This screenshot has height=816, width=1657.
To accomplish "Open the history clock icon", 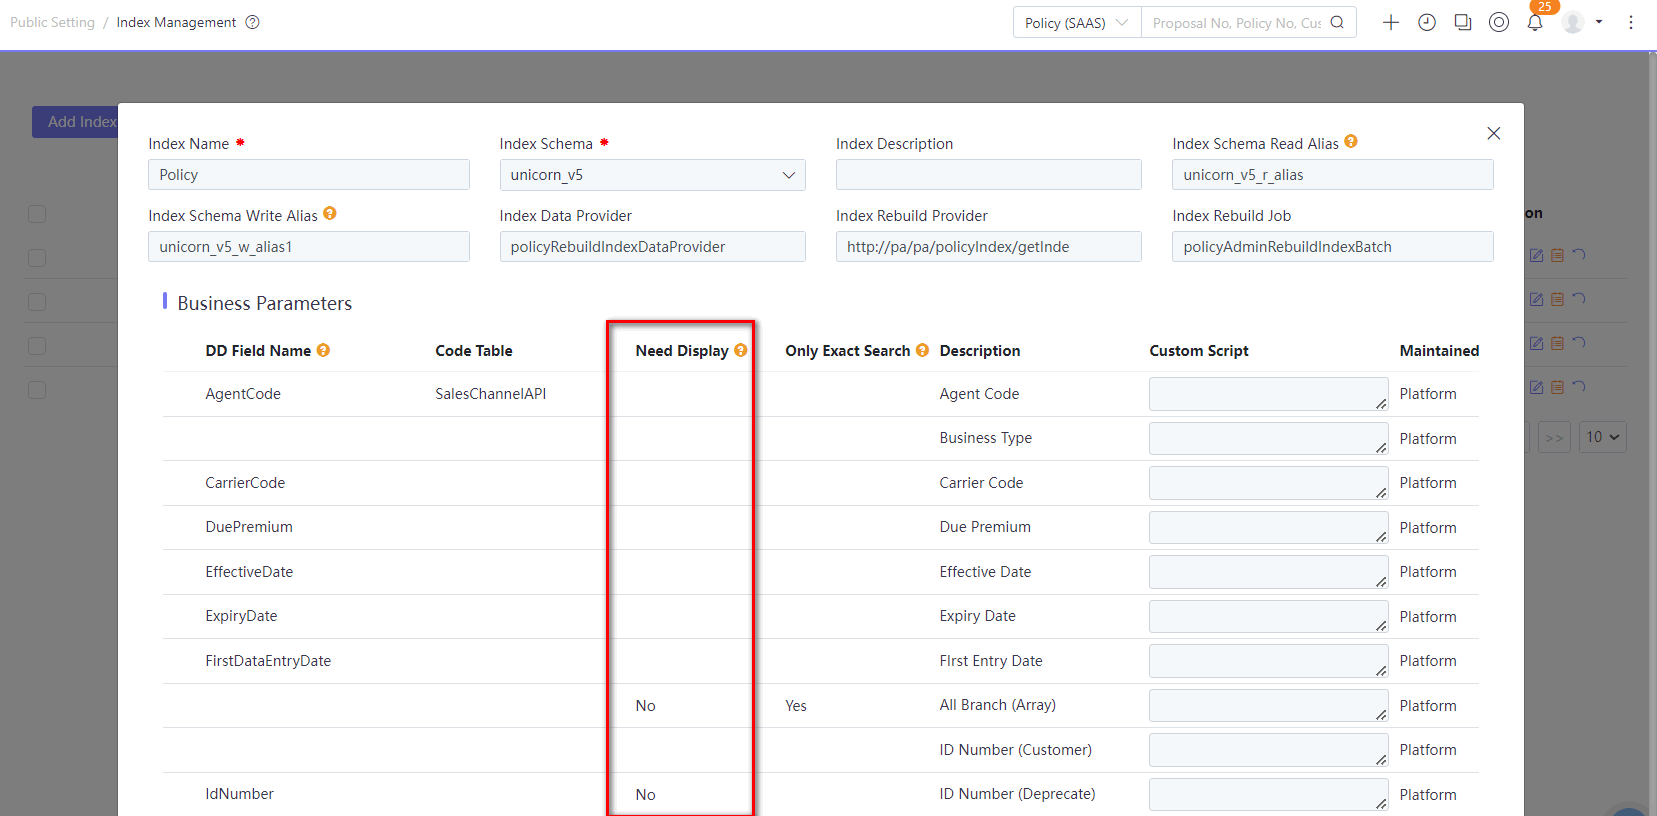I will 1427,22.
